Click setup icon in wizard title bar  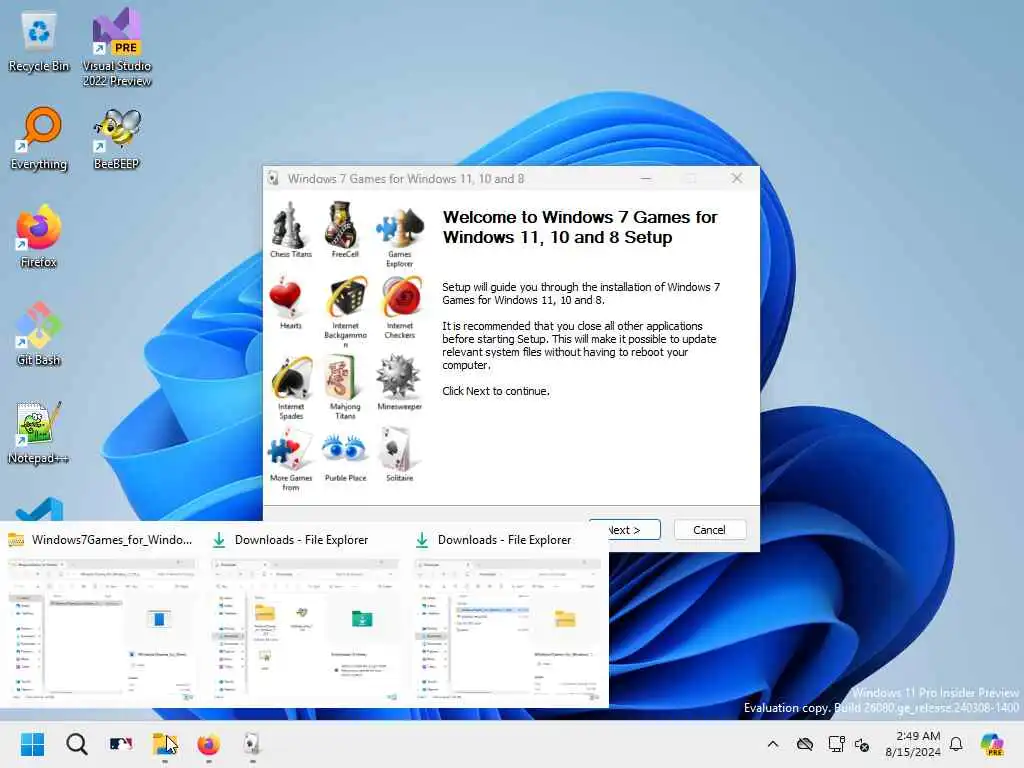pos(274,178)
